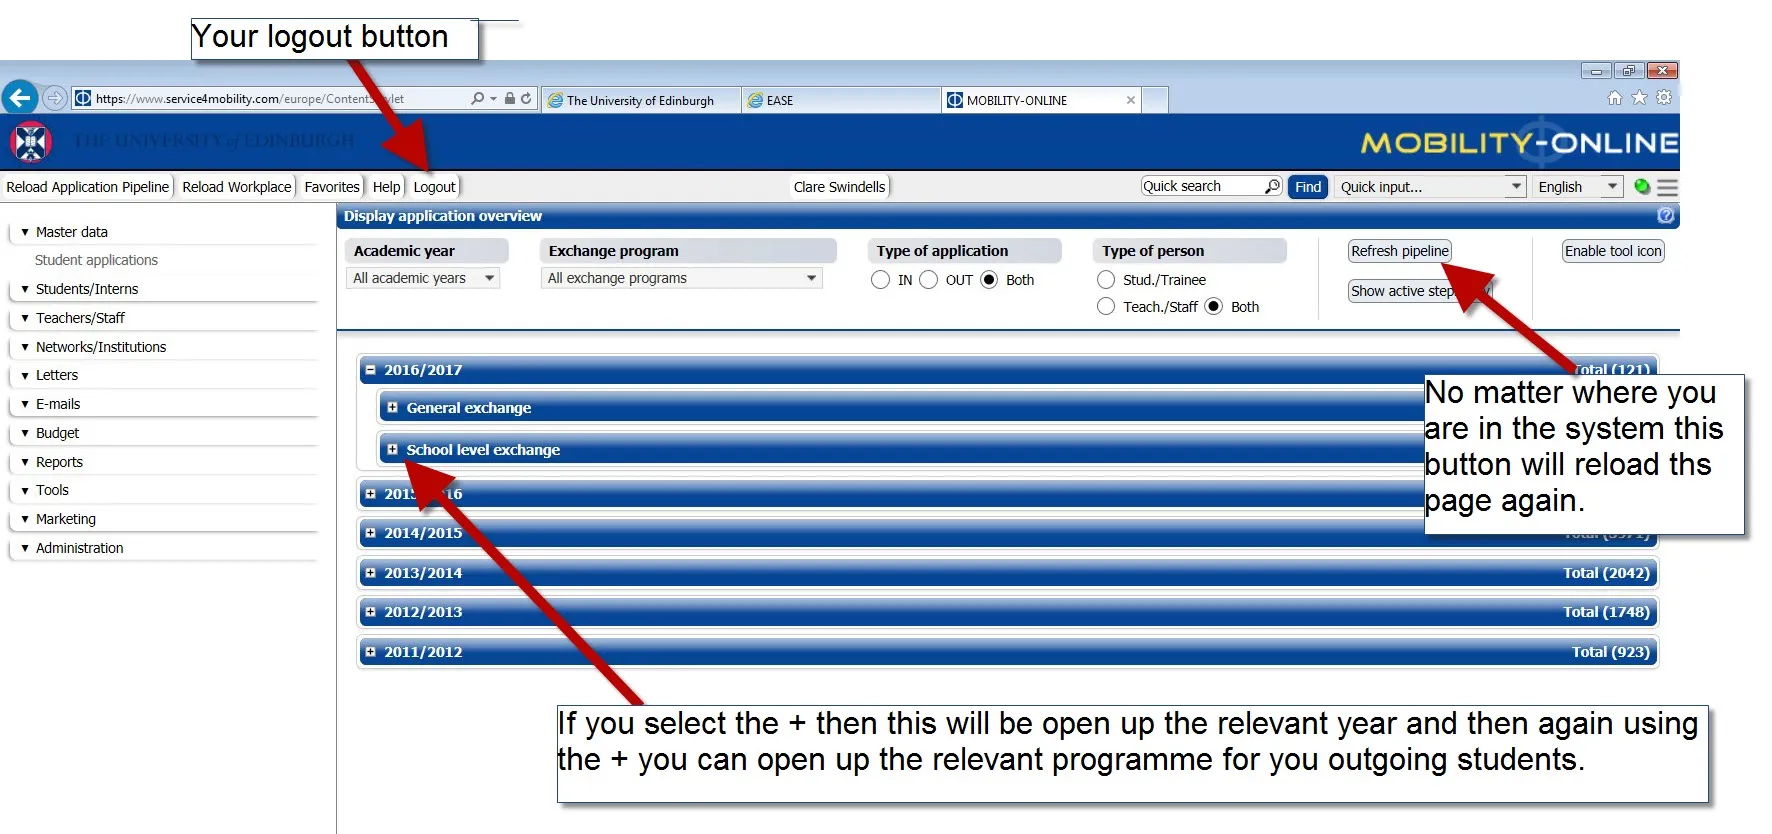Switch to The University of Edinburgh tab
This screenshot has width=1772, height=834.
pos(641,100)
